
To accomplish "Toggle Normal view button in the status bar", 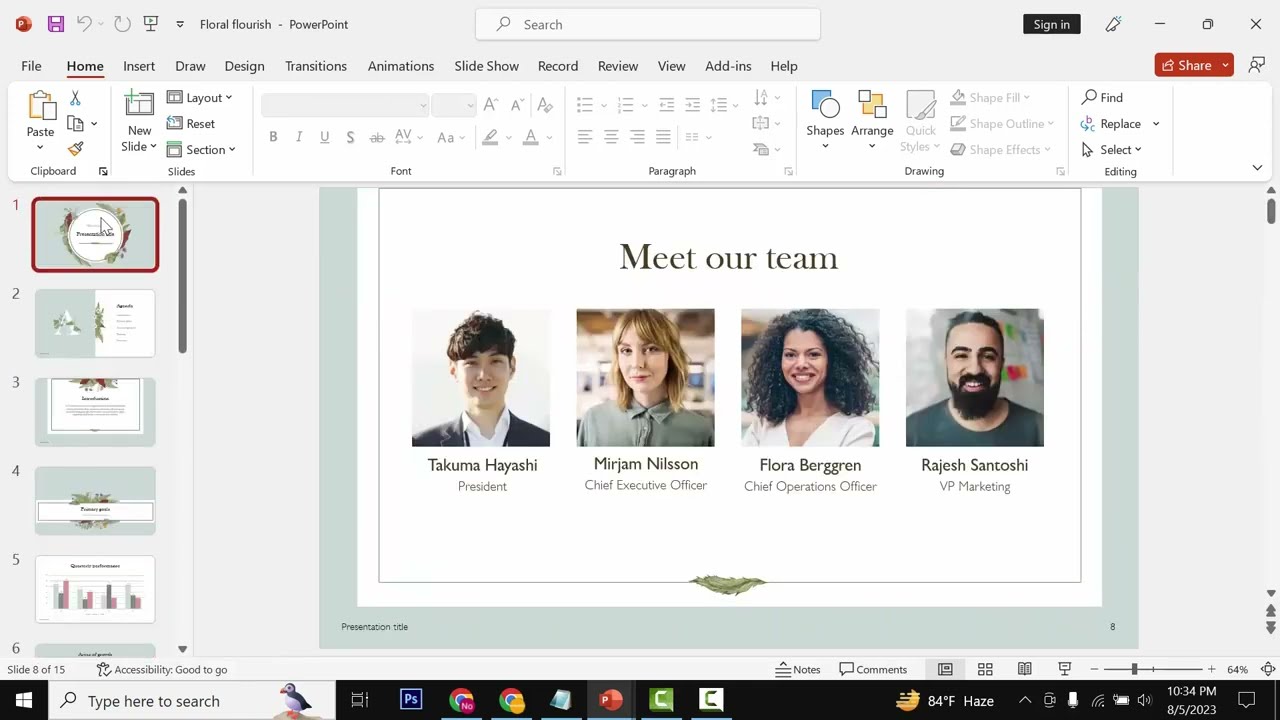I will coord(945,669).
